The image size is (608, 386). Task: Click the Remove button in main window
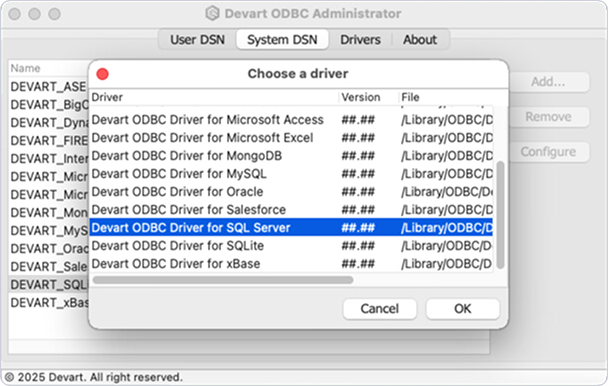tap(548, 117)
